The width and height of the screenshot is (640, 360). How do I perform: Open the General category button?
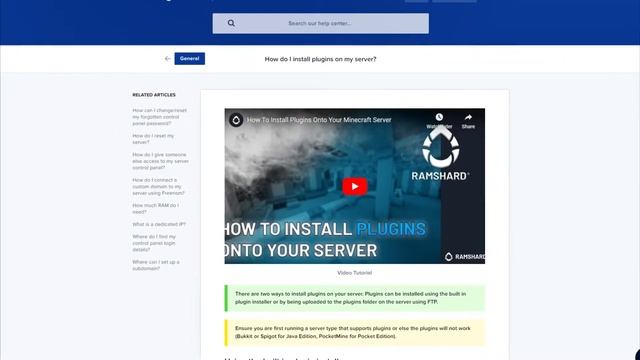tap(190, 59)
